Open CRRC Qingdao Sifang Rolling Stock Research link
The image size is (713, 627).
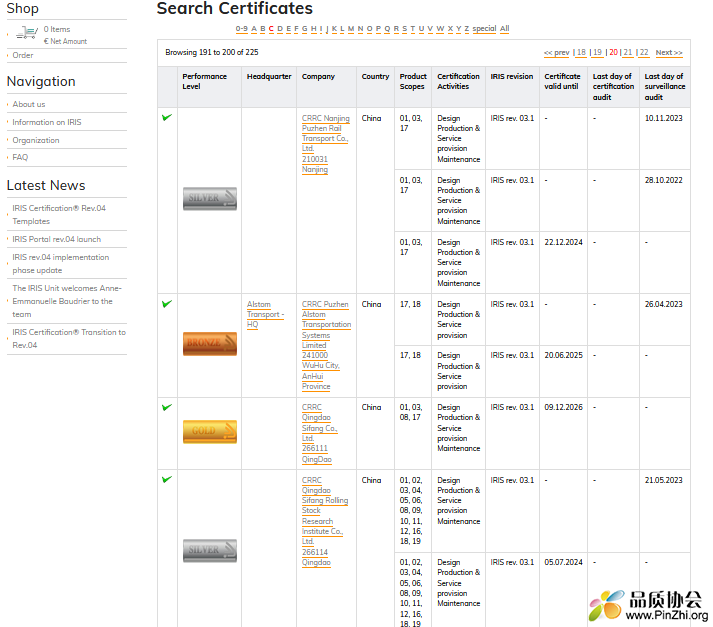(325, 522)
